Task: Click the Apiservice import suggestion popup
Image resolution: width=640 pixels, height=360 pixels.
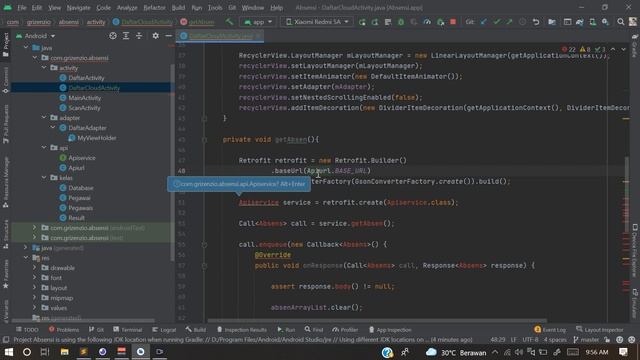Action: (239, 184)
